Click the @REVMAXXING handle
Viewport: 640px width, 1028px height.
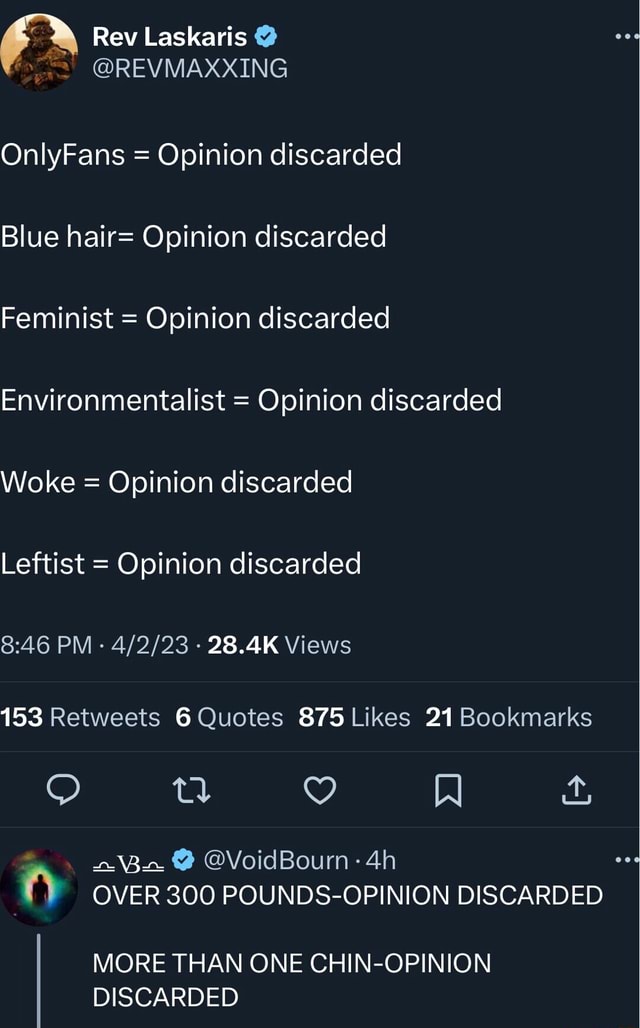(x=190, y=68)
